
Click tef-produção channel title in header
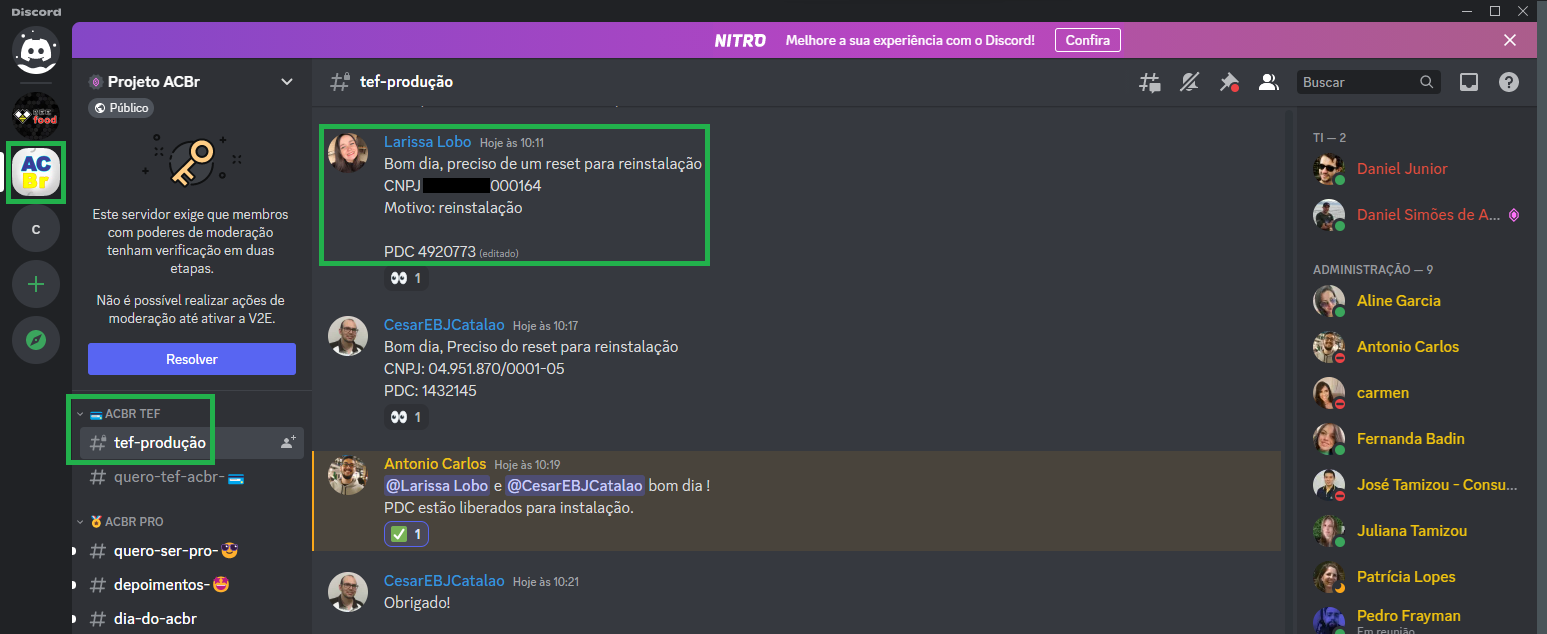point(406,82)
